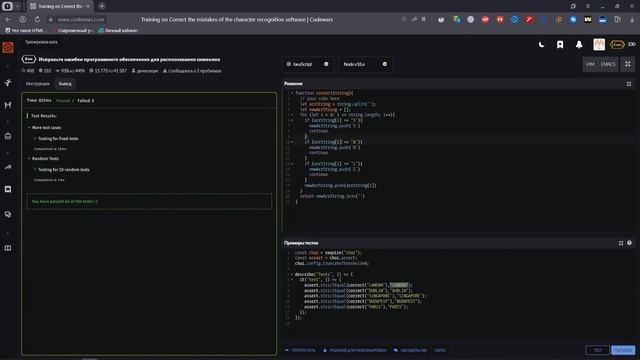Toggle dark mode moon icon

click(541, 44)
